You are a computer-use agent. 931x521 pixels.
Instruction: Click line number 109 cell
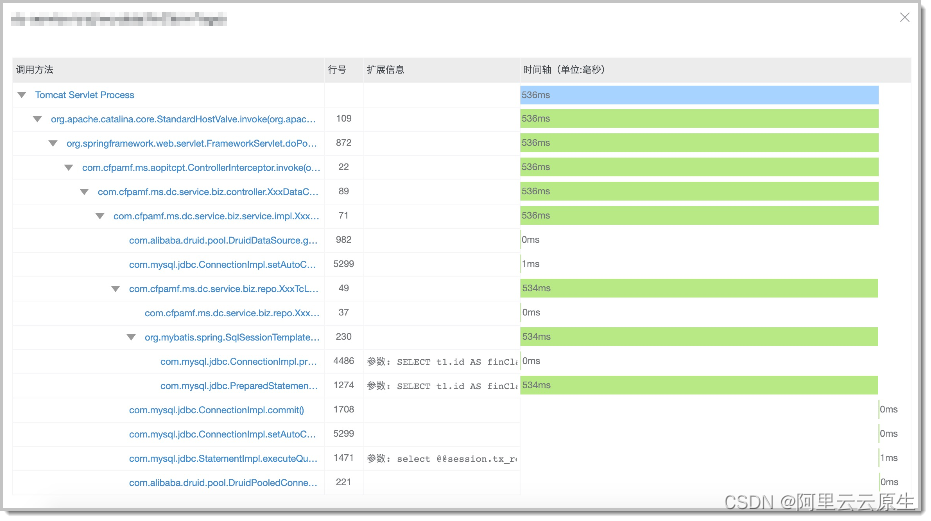[x=344, y=119]
